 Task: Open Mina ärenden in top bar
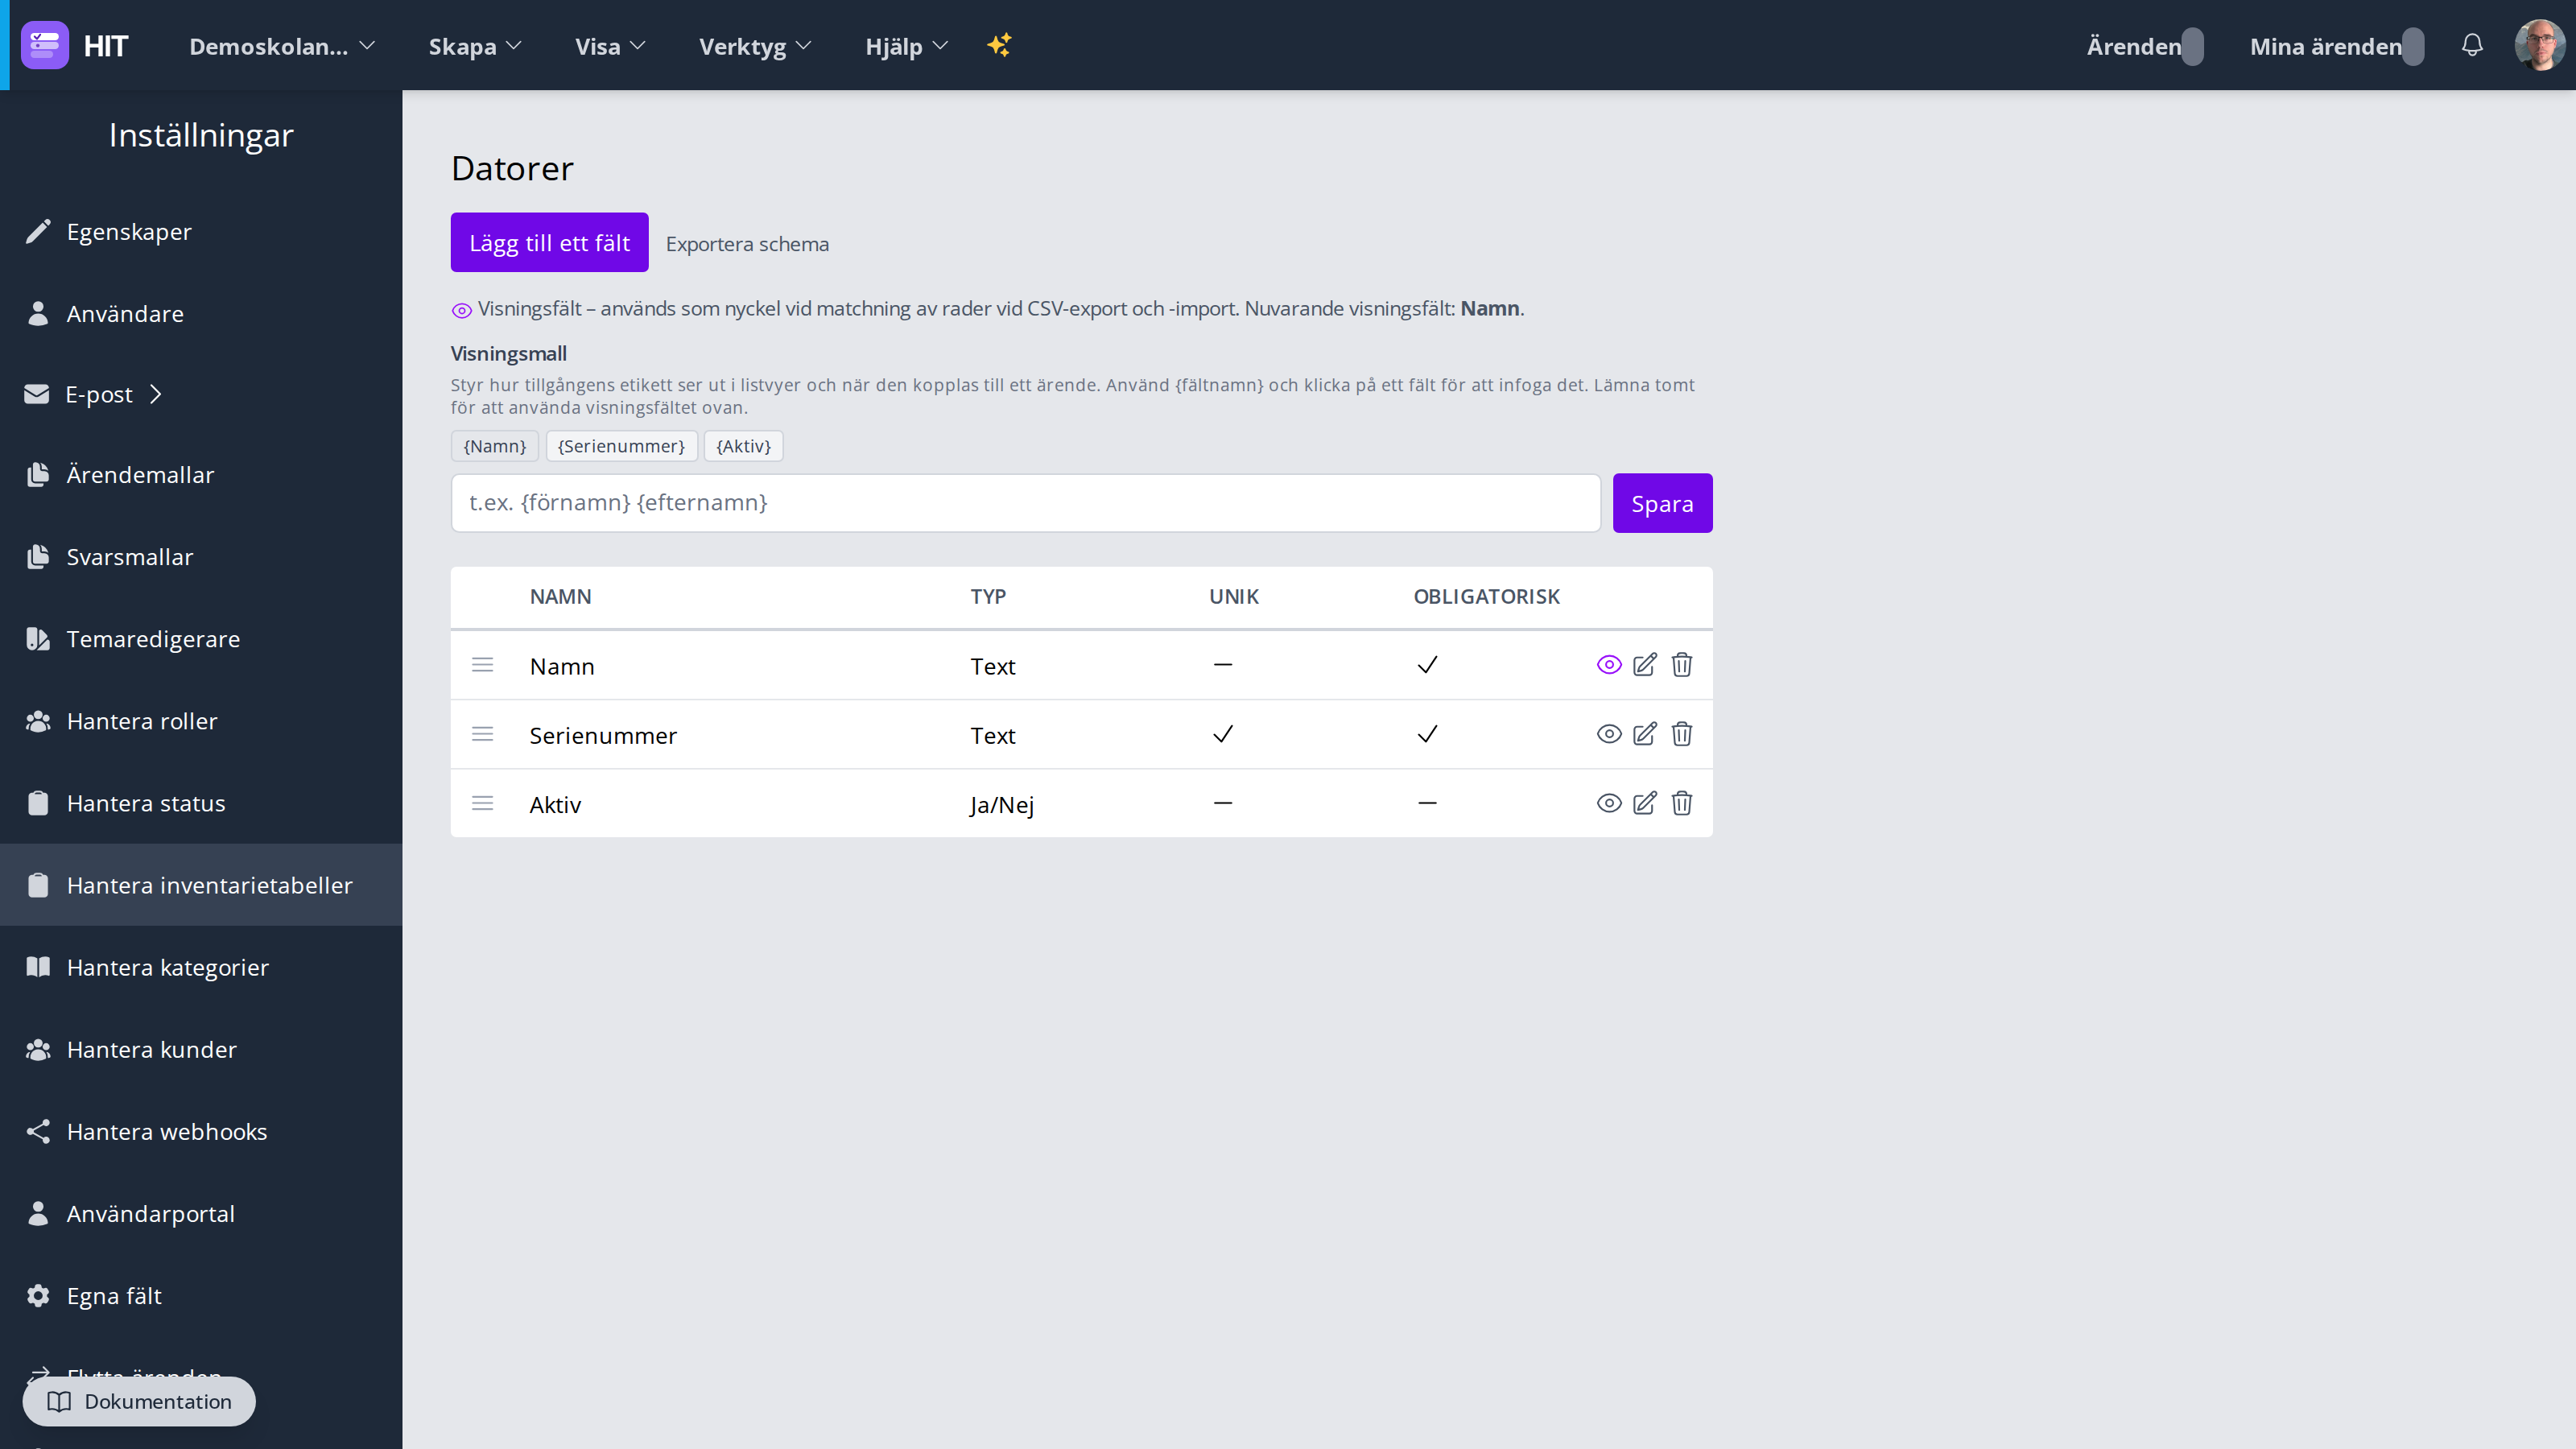[x=2336, y=46]
